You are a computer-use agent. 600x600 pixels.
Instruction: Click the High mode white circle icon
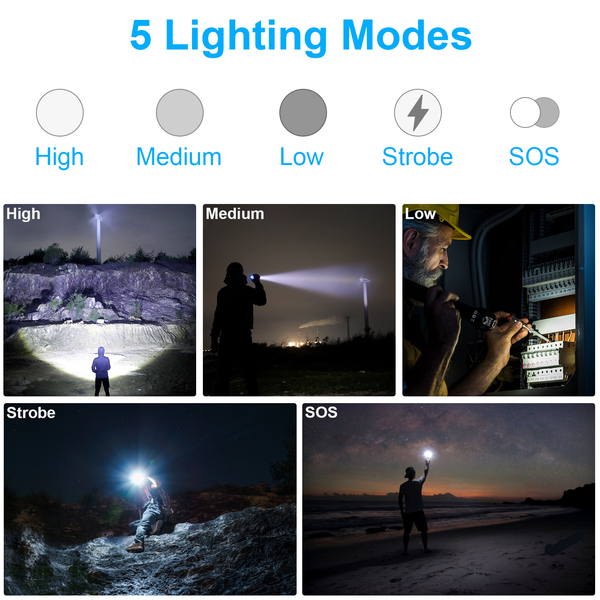pyautogui.click(x=60, y=112)
